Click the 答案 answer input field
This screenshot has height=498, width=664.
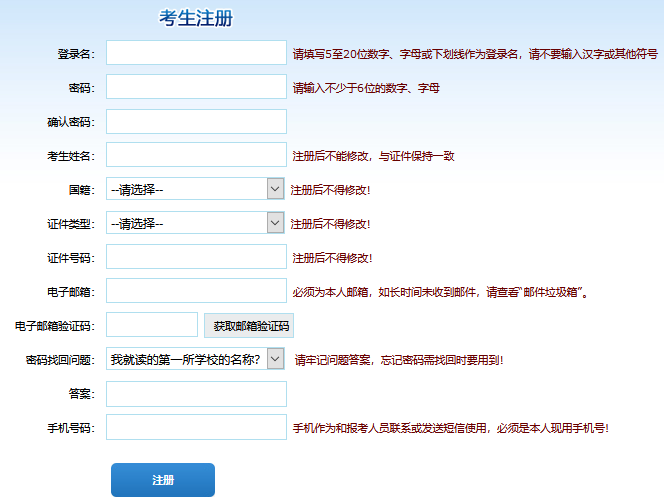pyautogui.click(x=196, y=394)
